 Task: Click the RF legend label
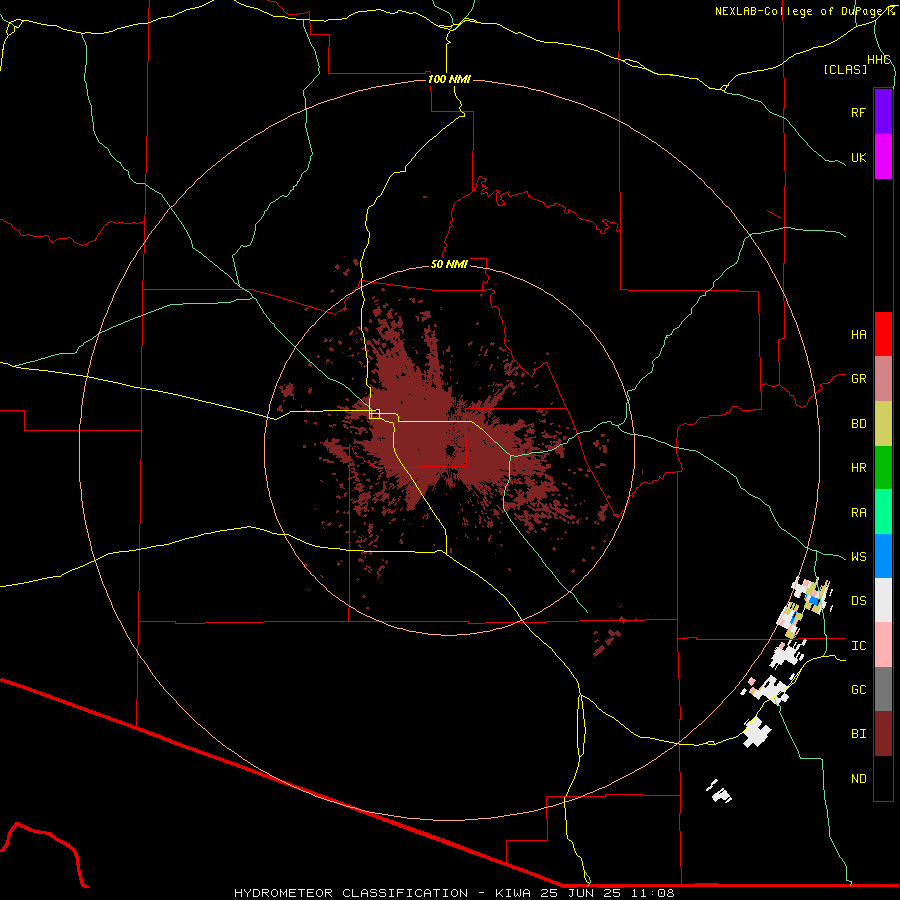[858, 112]
